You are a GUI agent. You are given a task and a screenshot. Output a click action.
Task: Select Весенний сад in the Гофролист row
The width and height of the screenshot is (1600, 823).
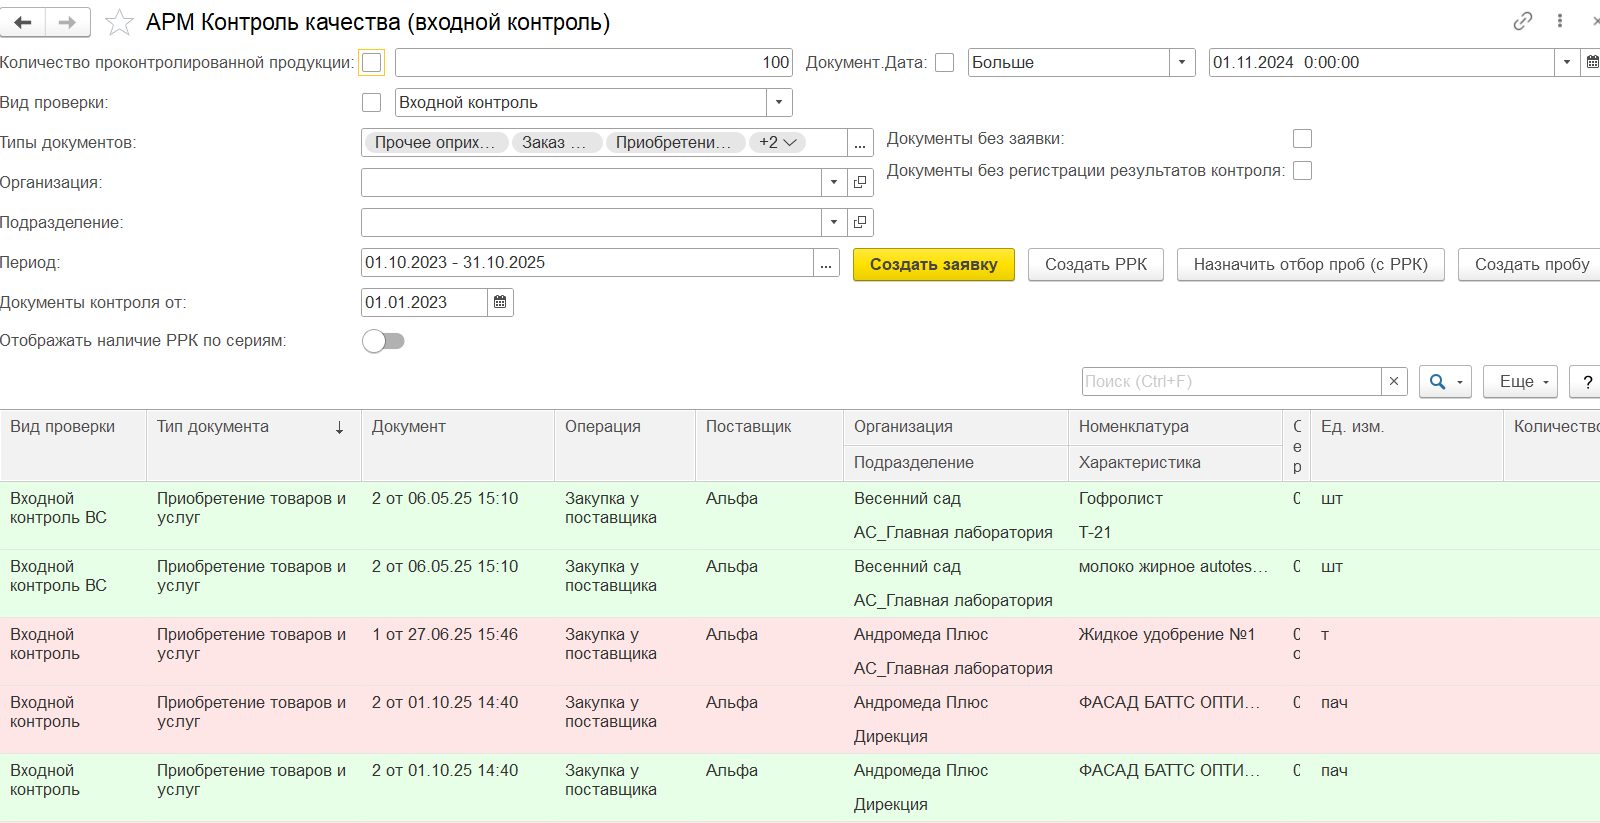907,499
